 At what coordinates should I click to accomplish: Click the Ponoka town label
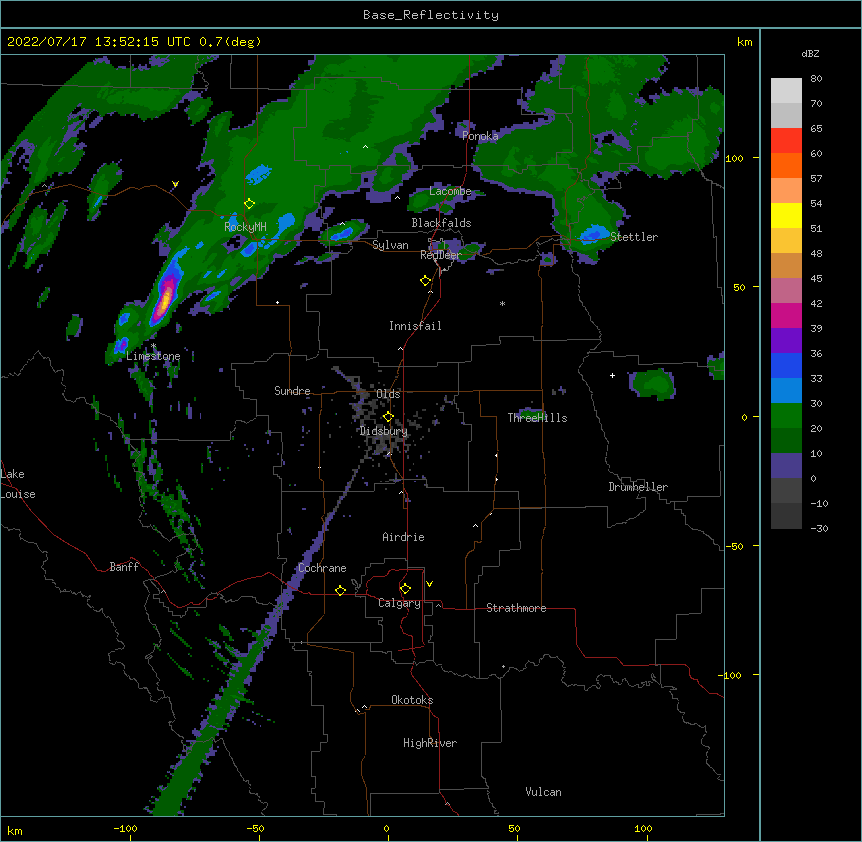point(480,136)
